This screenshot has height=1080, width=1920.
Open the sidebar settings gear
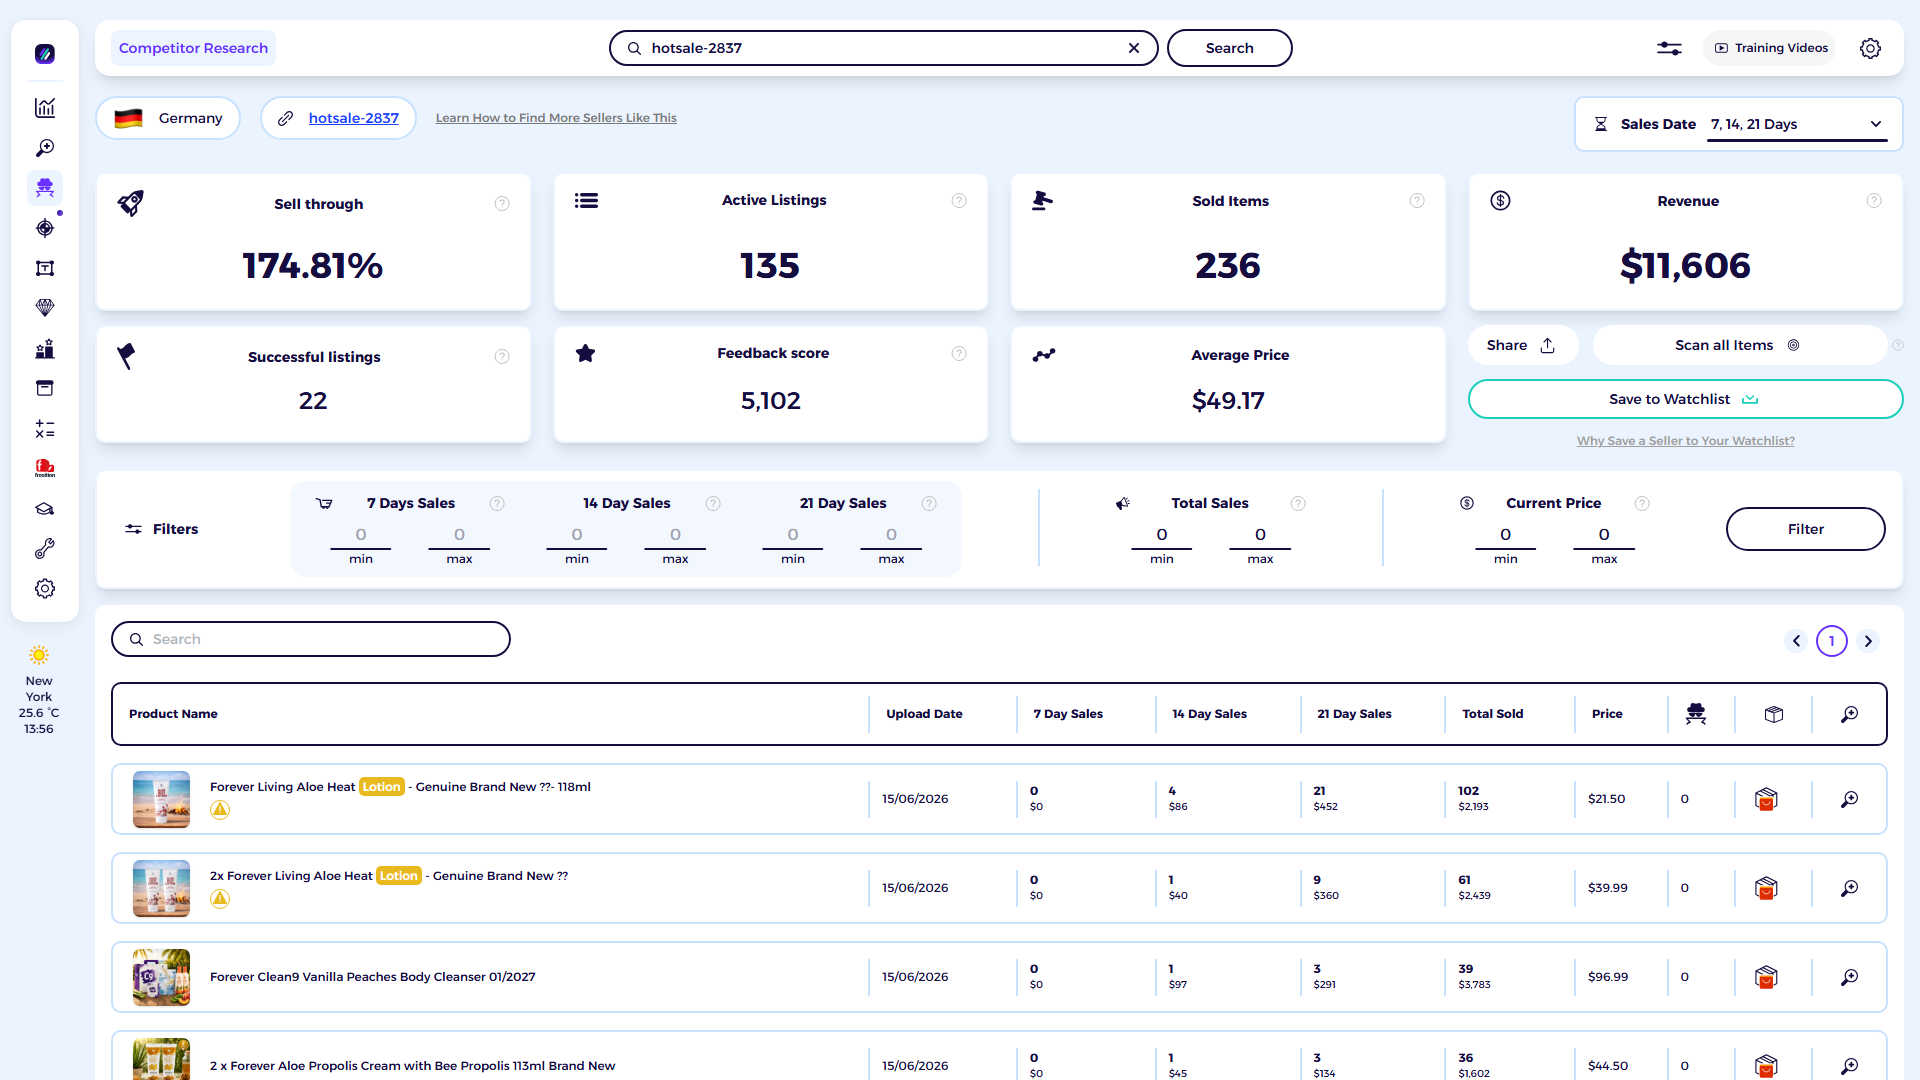point(45,589)
